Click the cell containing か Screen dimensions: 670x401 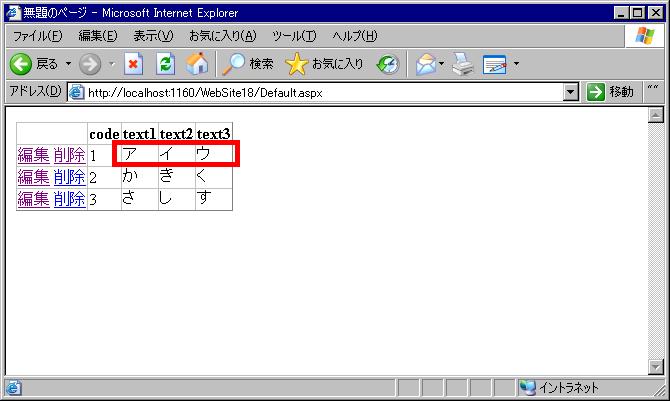pyautogui.click(x=140, y=177)
